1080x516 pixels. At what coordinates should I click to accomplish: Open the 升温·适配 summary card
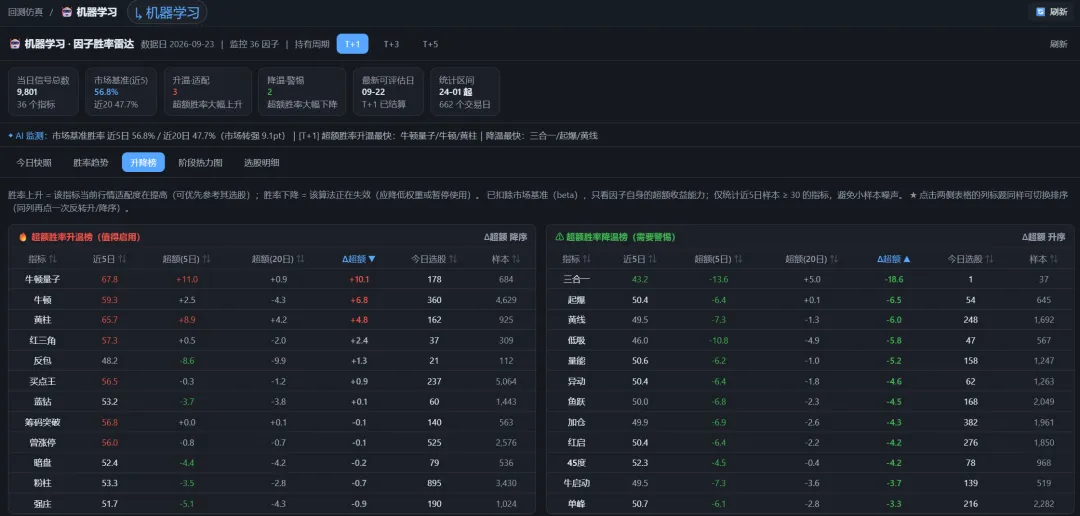pos(208,92)
